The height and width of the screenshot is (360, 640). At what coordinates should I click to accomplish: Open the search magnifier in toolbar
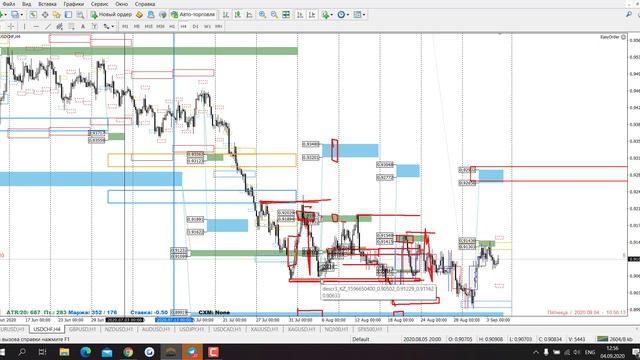click(x=629, y=15)
